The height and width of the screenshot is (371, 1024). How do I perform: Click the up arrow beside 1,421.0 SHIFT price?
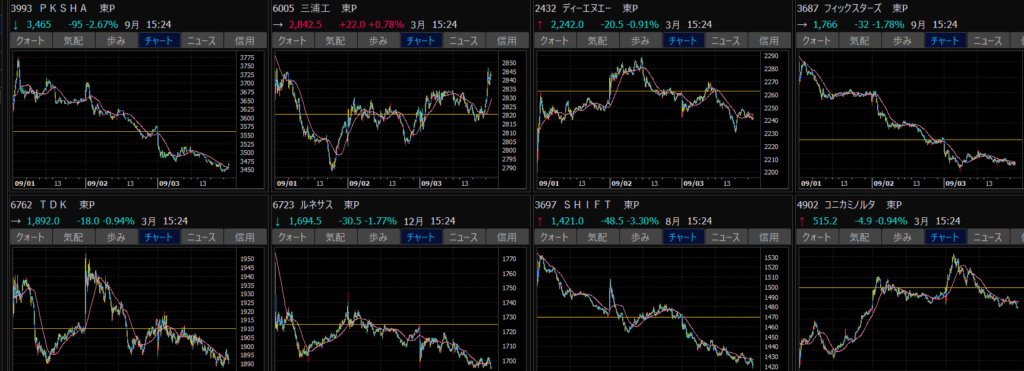point(539,221)
